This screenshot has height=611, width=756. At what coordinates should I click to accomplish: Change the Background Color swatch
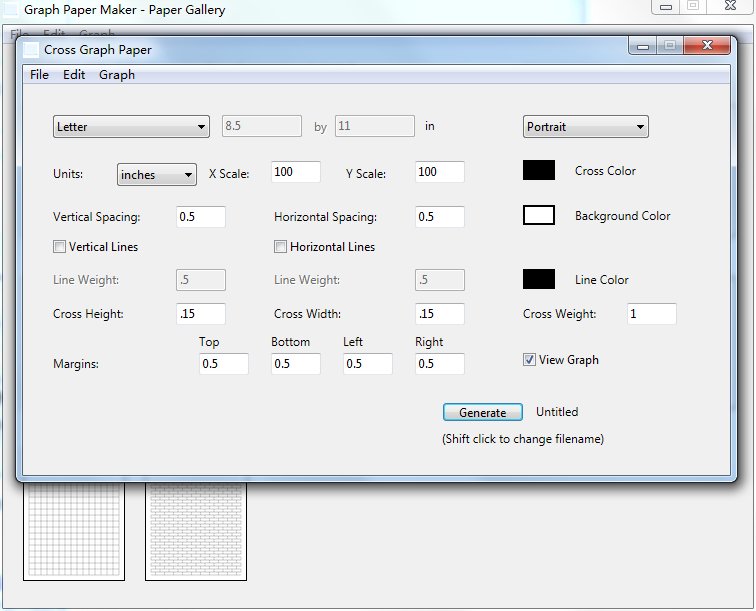point(539,215)
